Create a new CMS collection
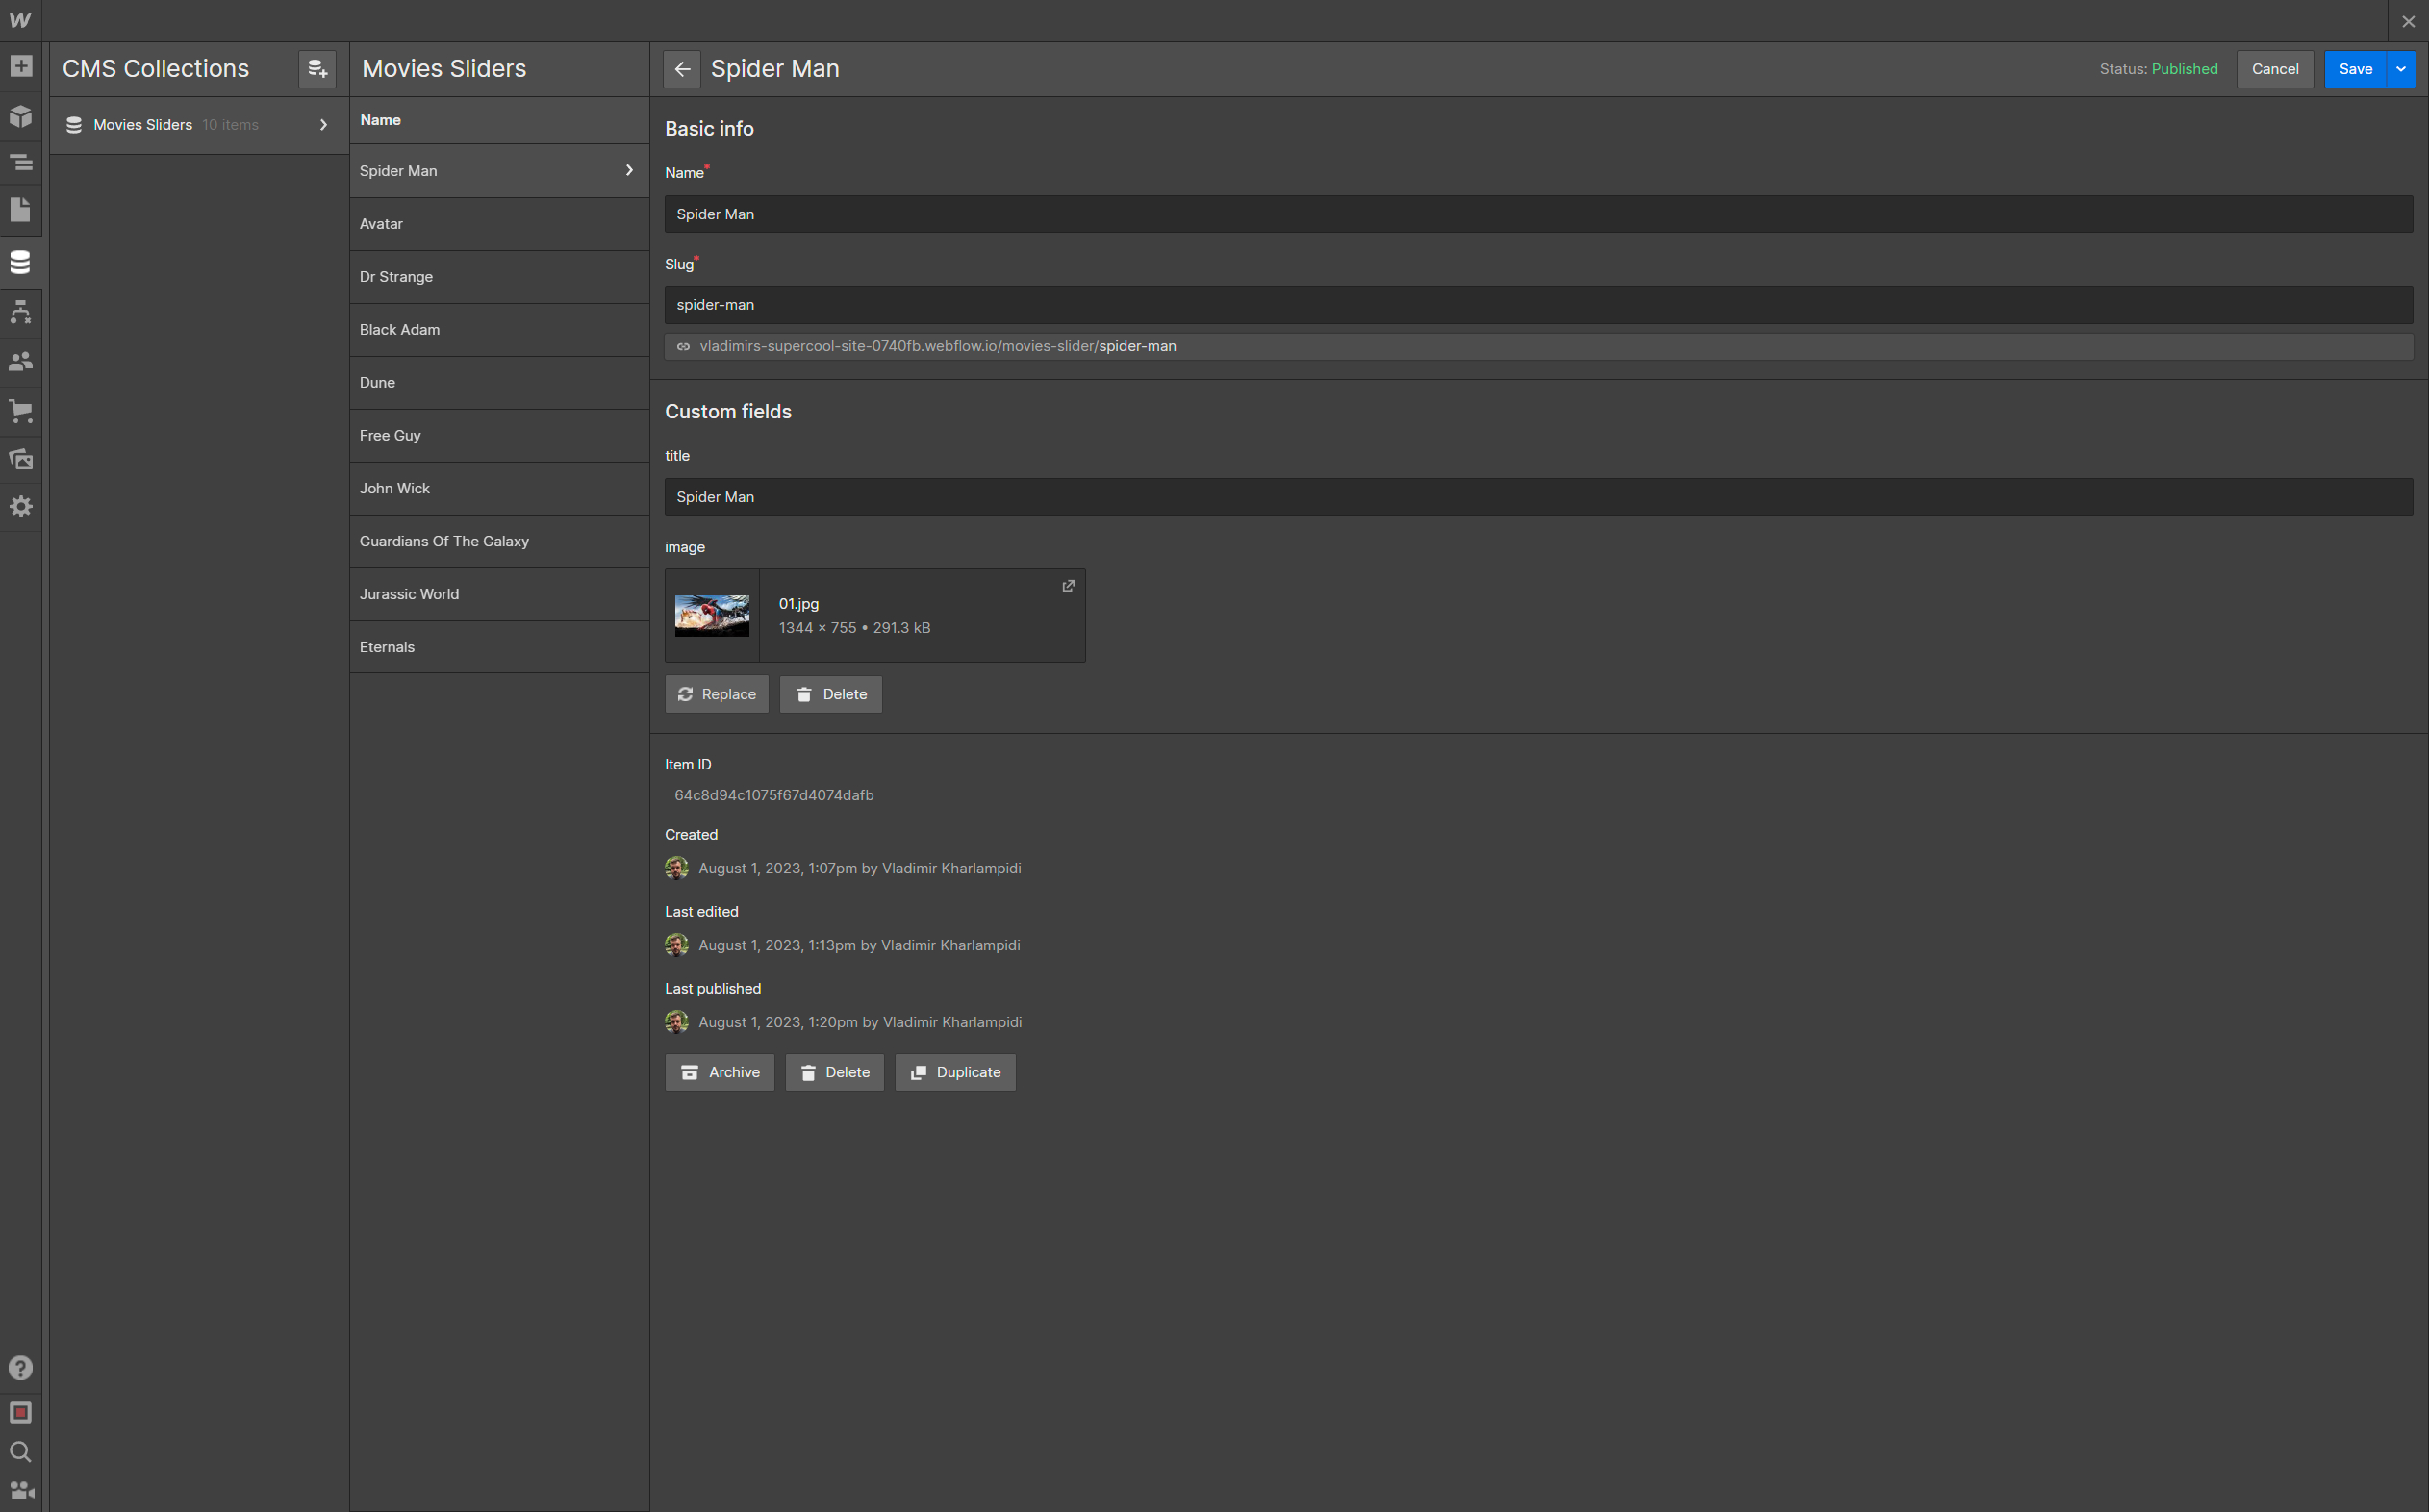Image resolution: width=2429 pixels, height=1512 pixels. 317,69
